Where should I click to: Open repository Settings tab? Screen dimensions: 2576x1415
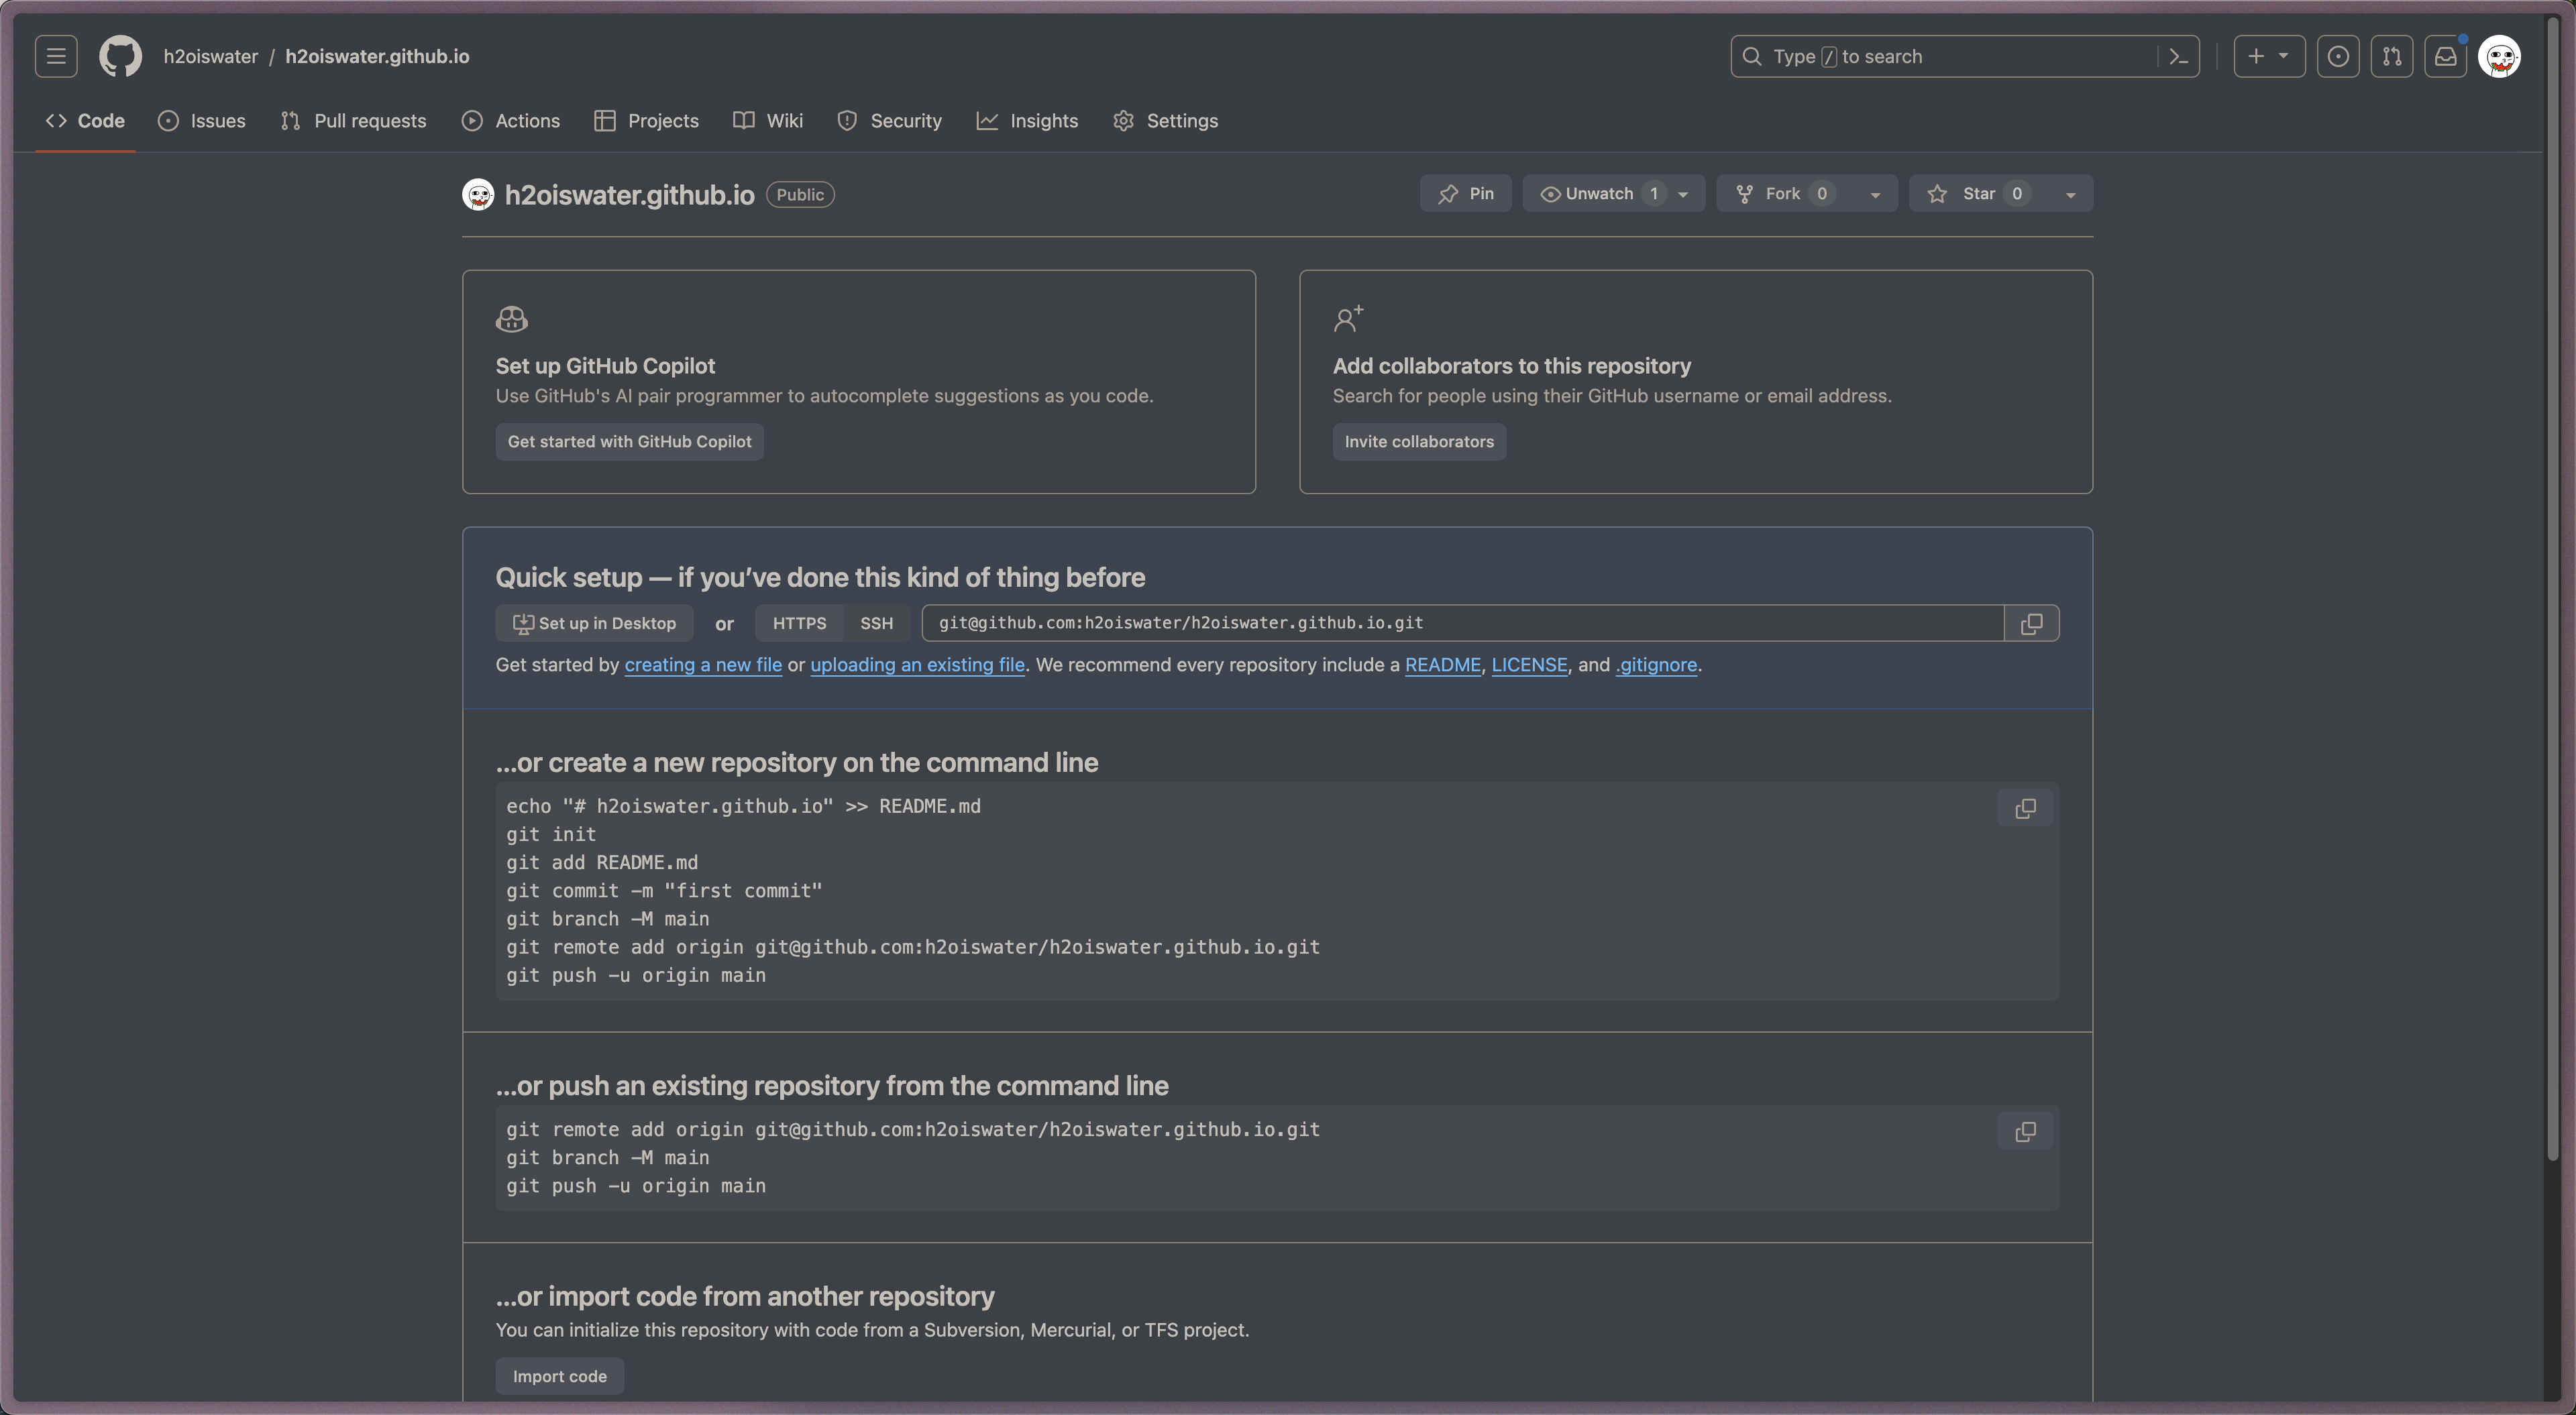1166,121
